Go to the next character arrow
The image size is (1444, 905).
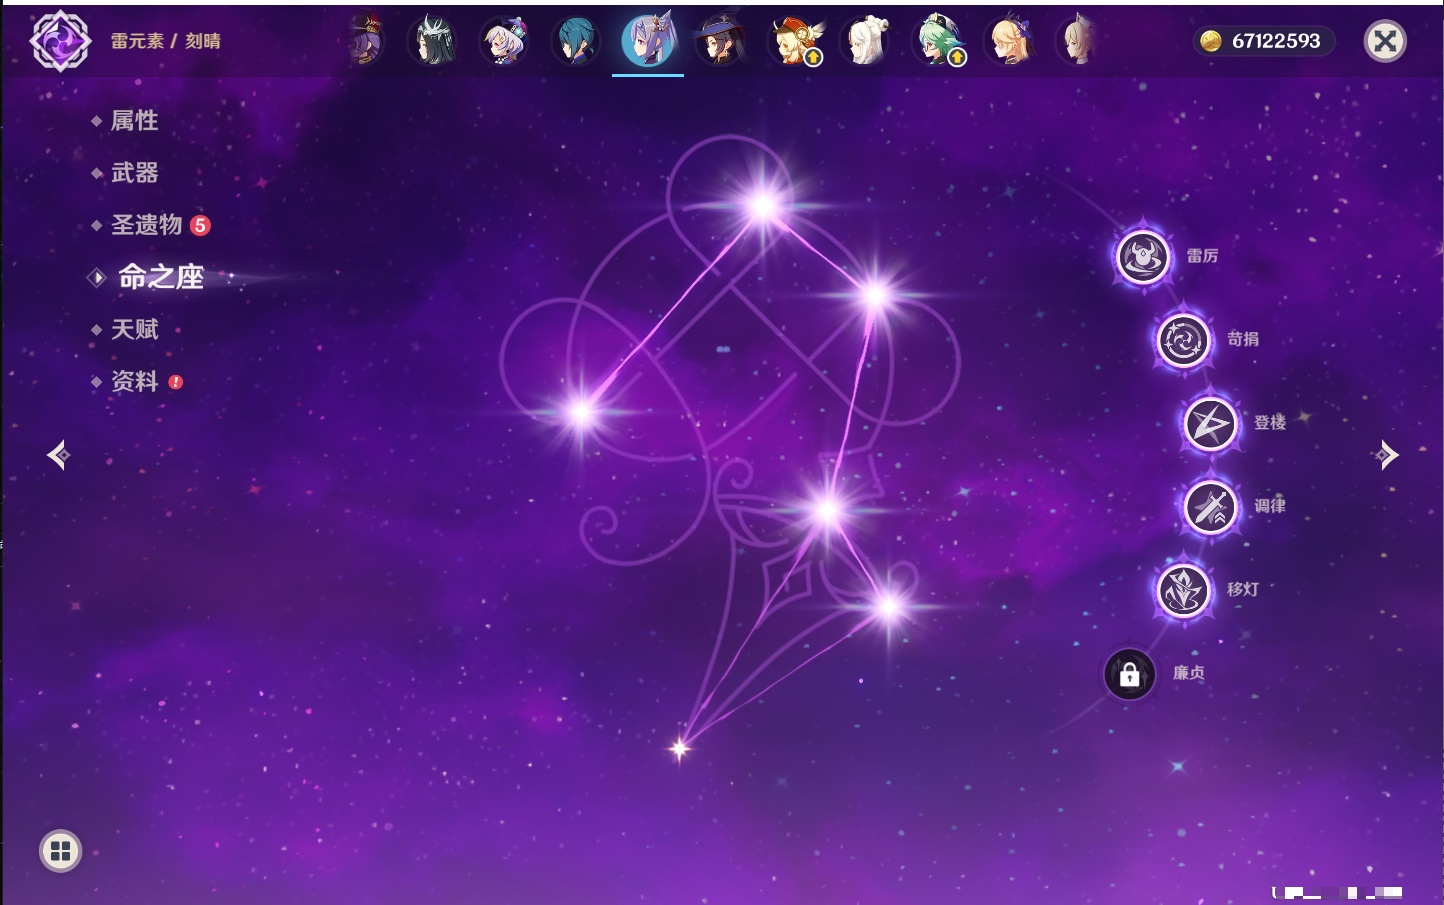coord(1387,455)
